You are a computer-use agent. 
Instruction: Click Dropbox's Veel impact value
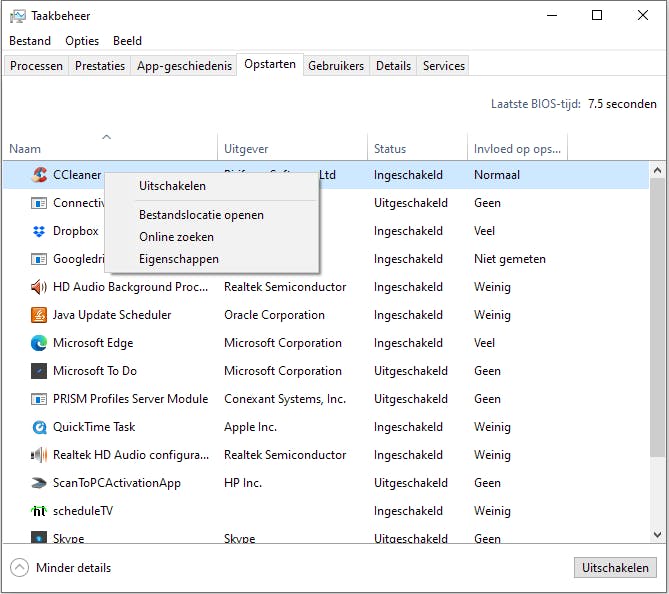tap(484, 231)
